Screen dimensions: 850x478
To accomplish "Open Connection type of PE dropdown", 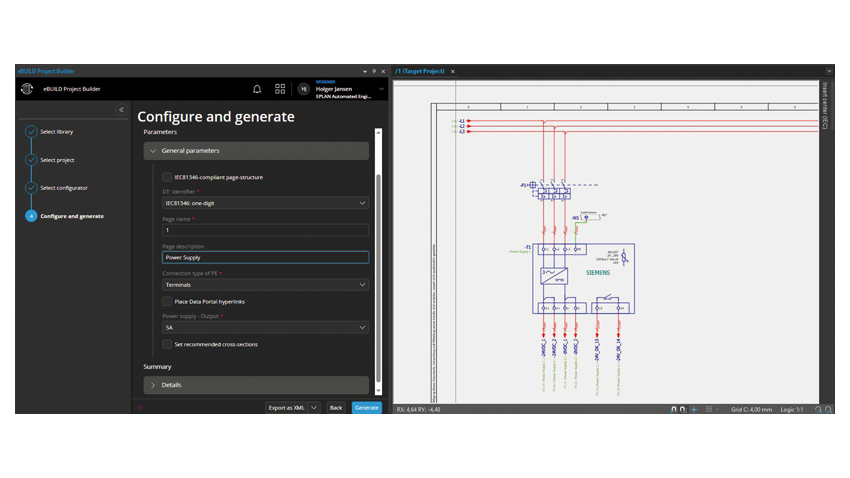I will [x=266, y=285].
